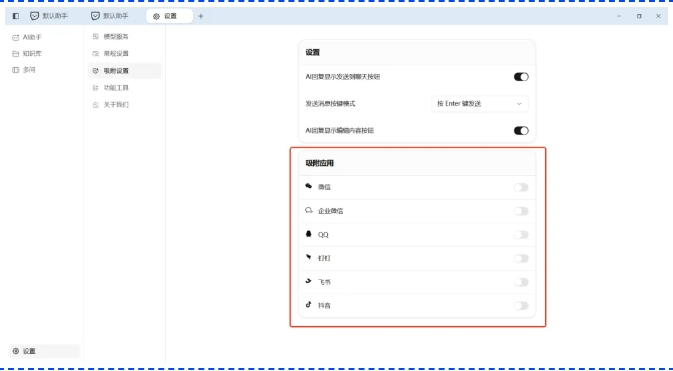The height and width of the screenshot is (371, 673).
Task: Enable the 钉钉 attach toggle
Action: click(x=521, y=258)
